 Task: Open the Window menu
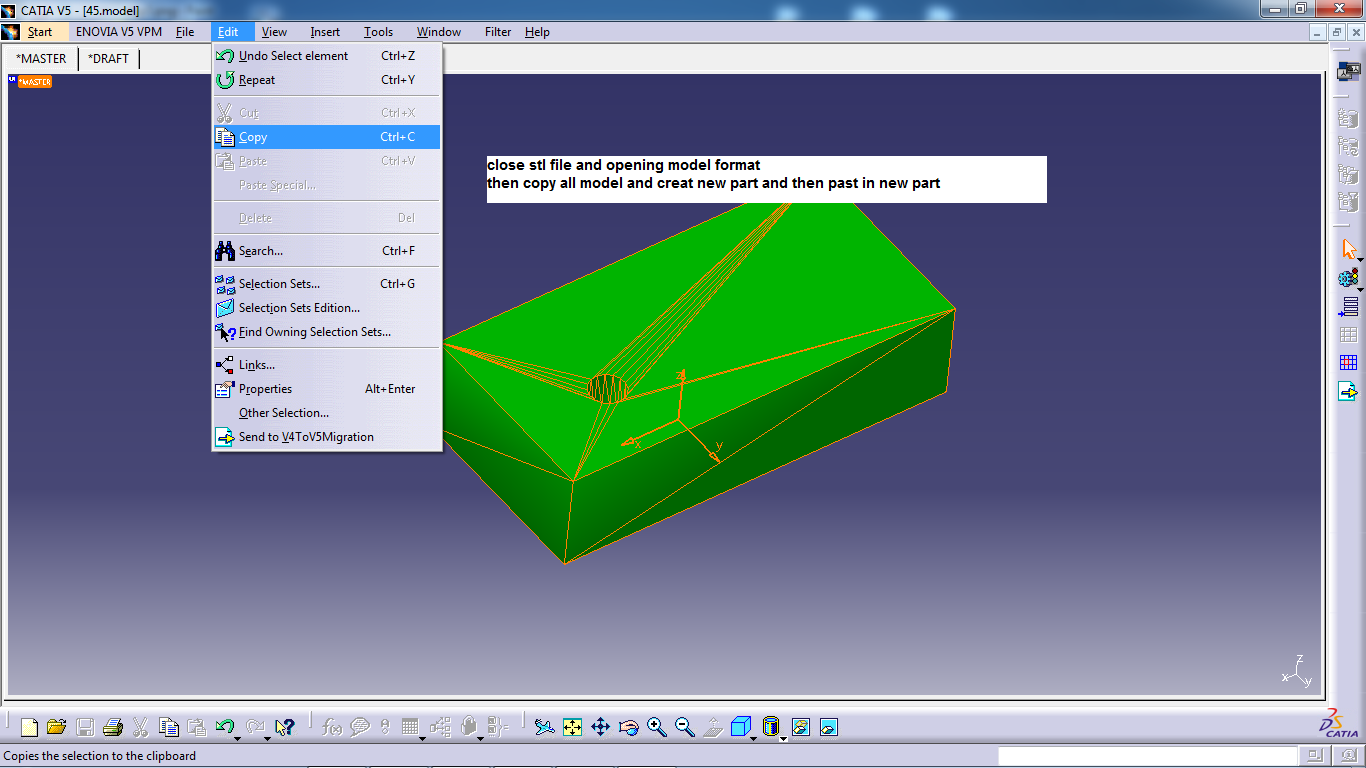439,32
